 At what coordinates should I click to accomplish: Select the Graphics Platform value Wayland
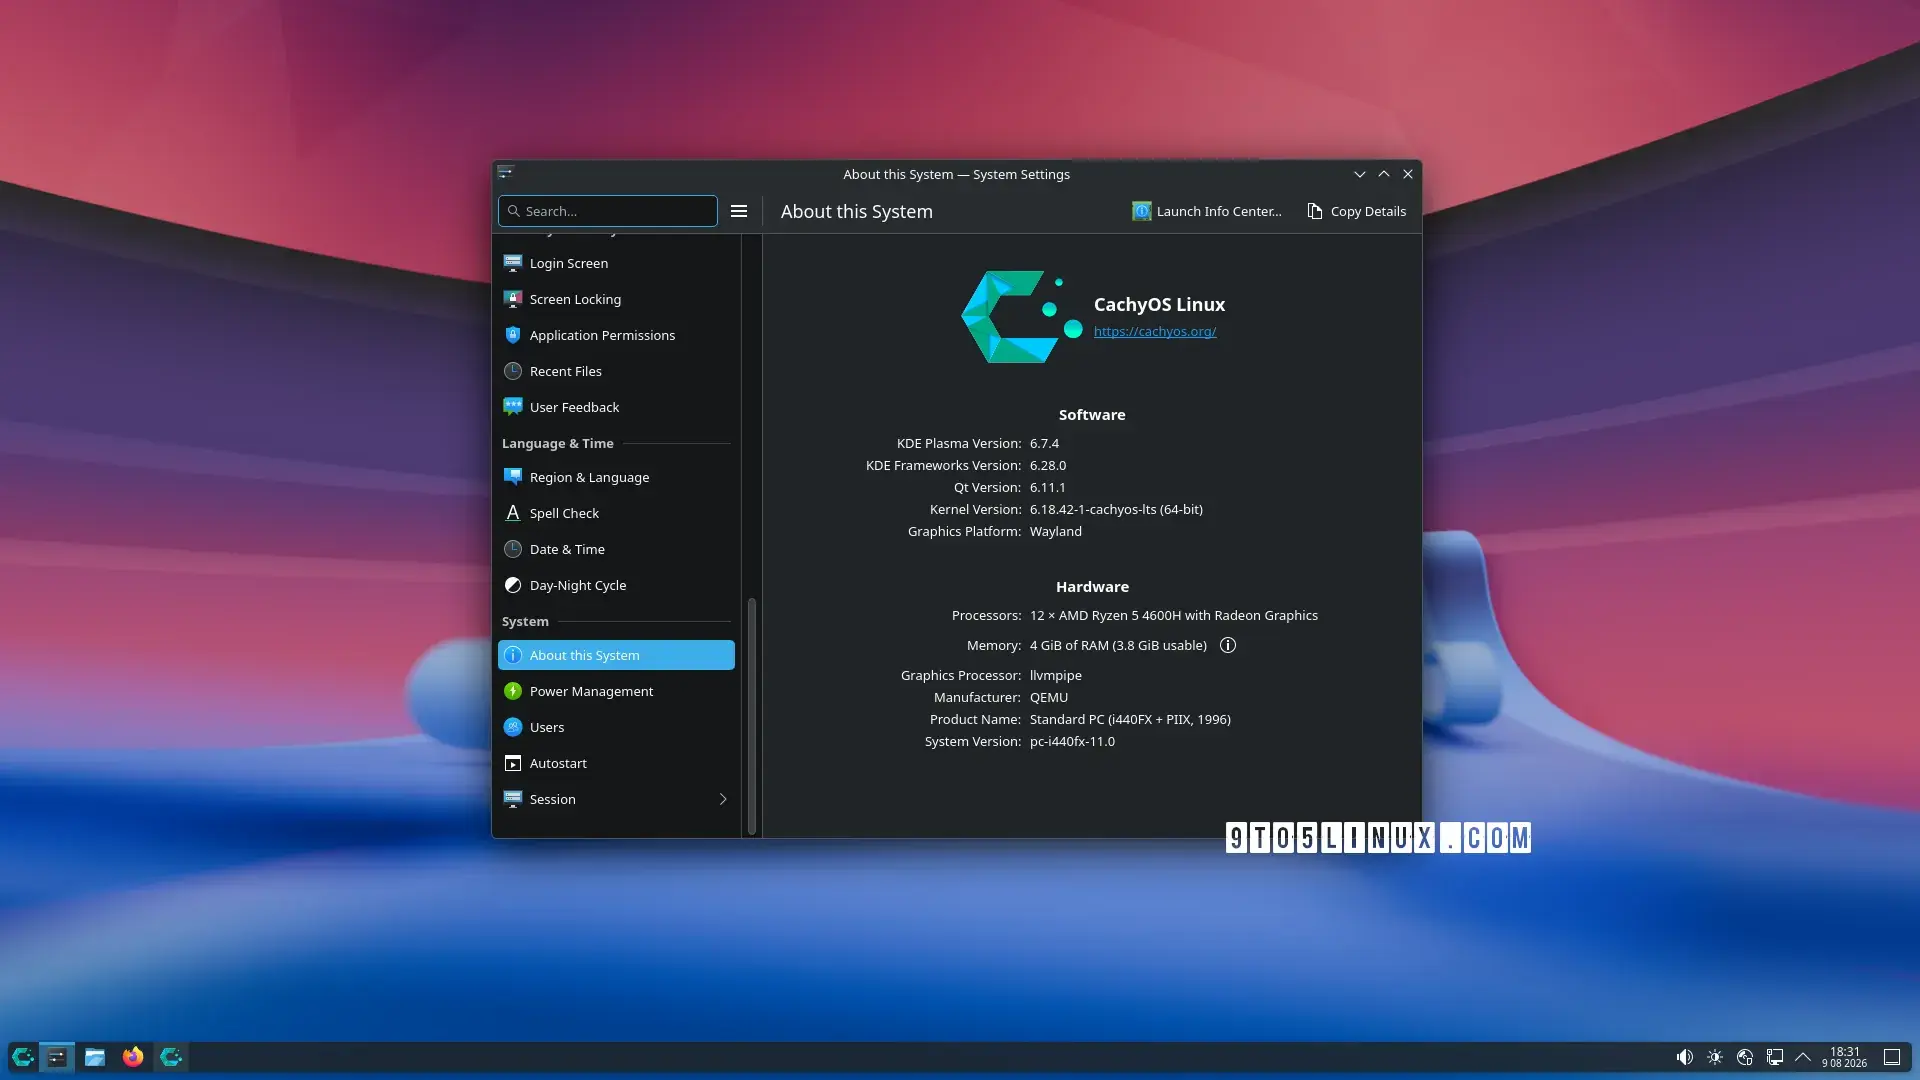pyautogui.click(x=1056, y=531)
